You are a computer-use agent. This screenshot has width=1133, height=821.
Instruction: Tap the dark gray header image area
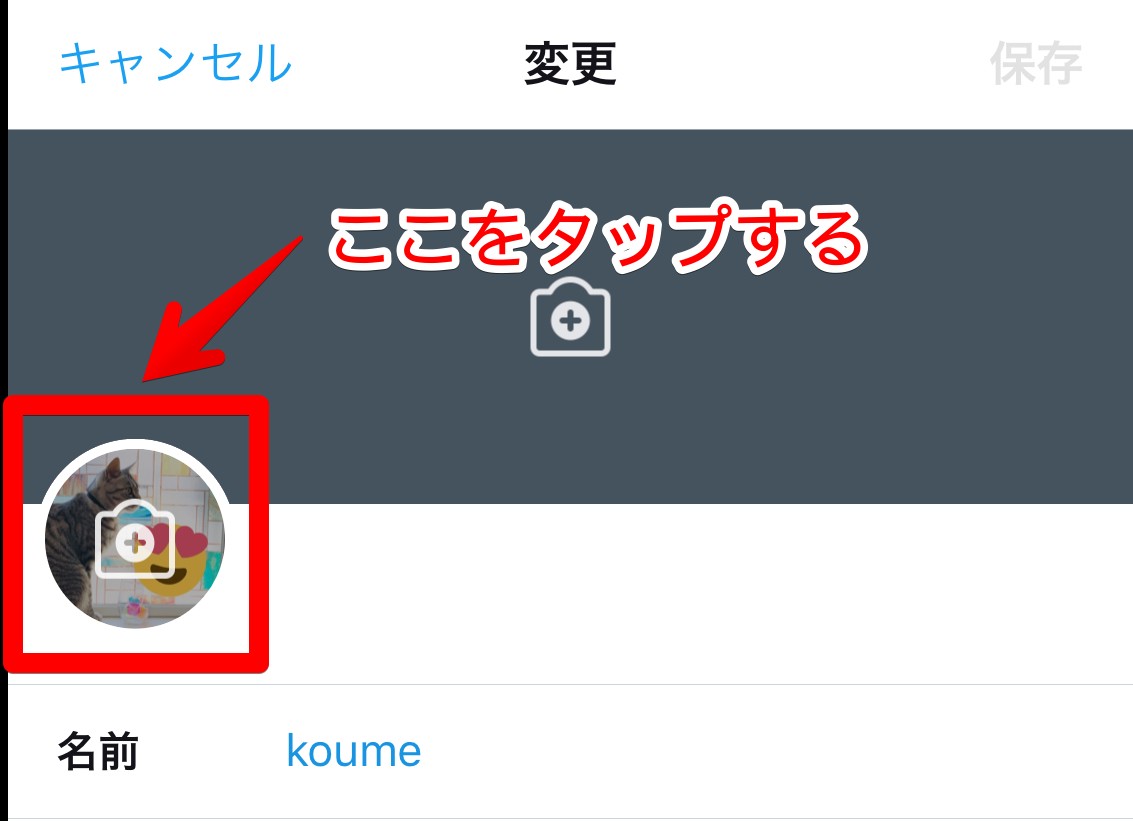(570, 317)
